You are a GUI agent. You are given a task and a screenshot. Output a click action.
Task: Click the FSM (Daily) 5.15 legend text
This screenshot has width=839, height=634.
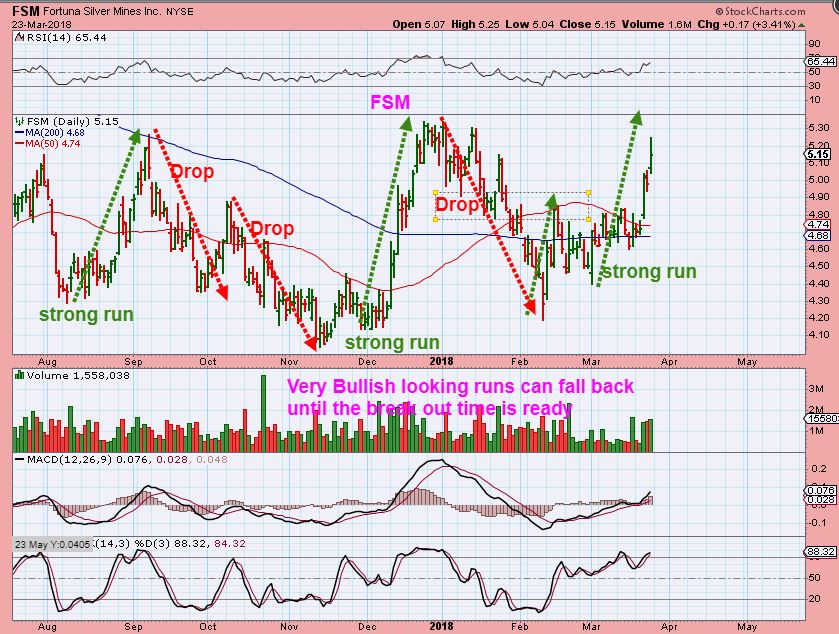tap(72, 121)
